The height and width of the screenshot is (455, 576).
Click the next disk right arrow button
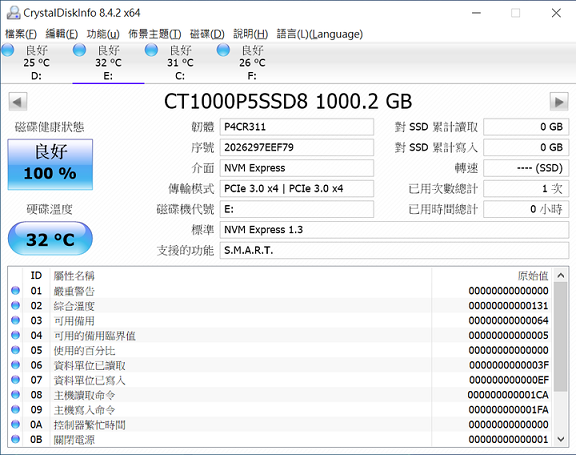(559, 102)
